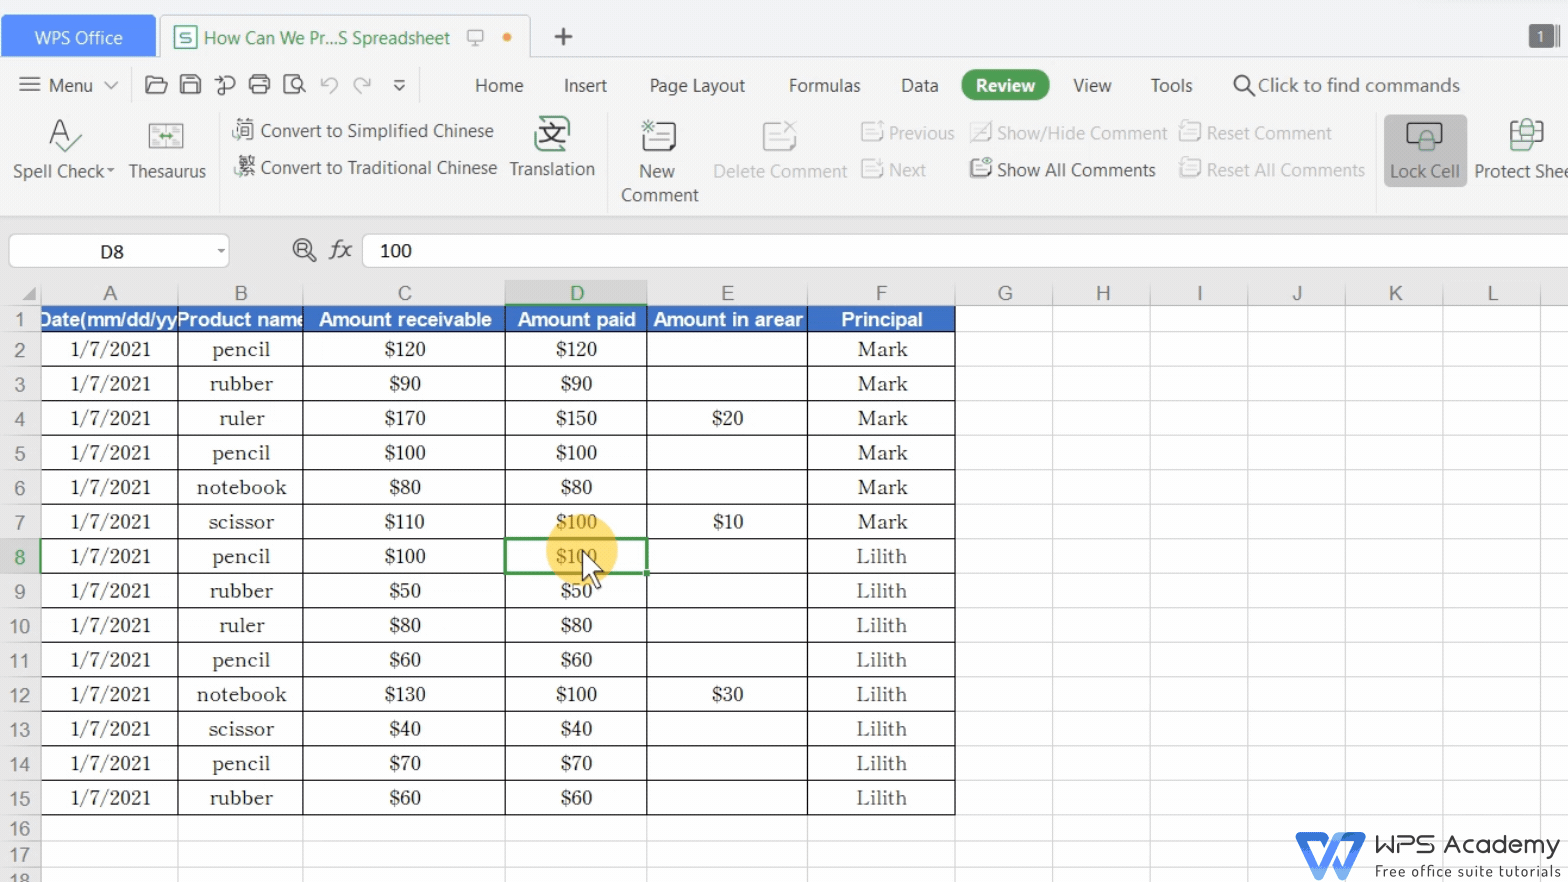Click the select-all corner of the grid

point(20,293)
